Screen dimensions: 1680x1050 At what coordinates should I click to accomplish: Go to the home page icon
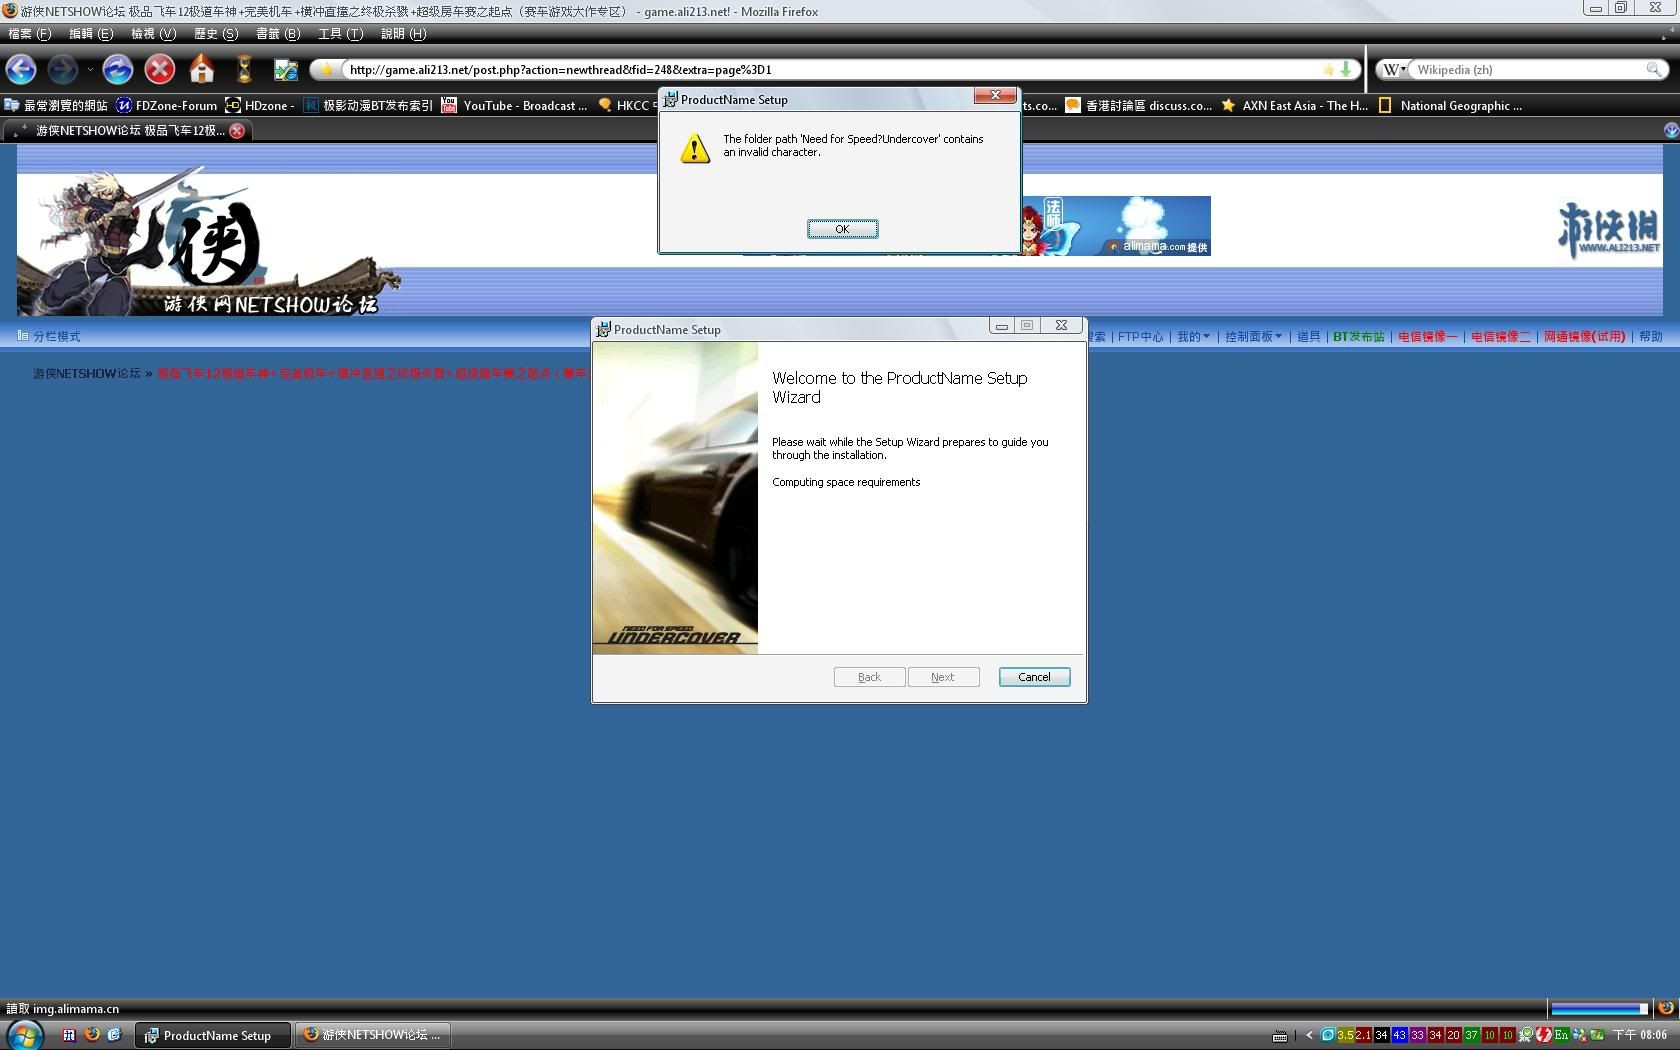pyautogui.click(x=202, y=69)
